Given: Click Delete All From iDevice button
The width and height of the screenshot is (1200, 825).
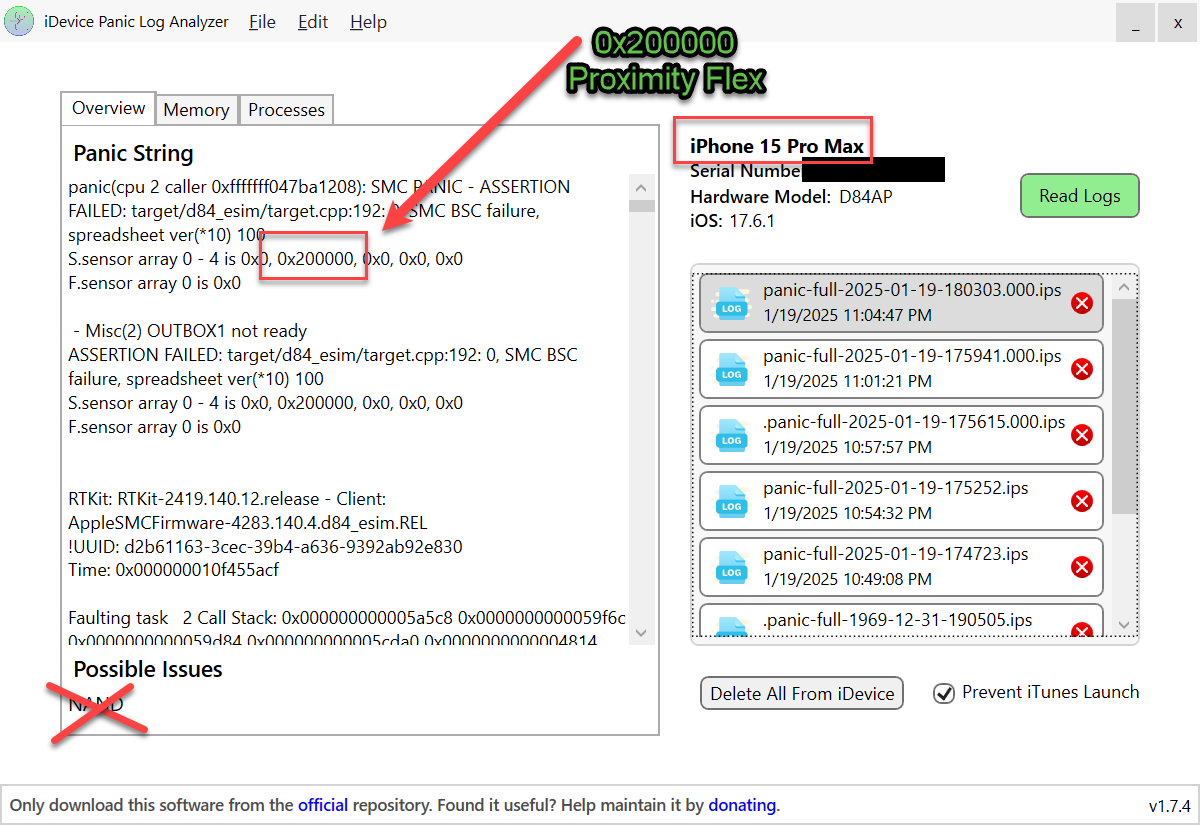Looking at the screenshot, I should [x=802, y=693].
